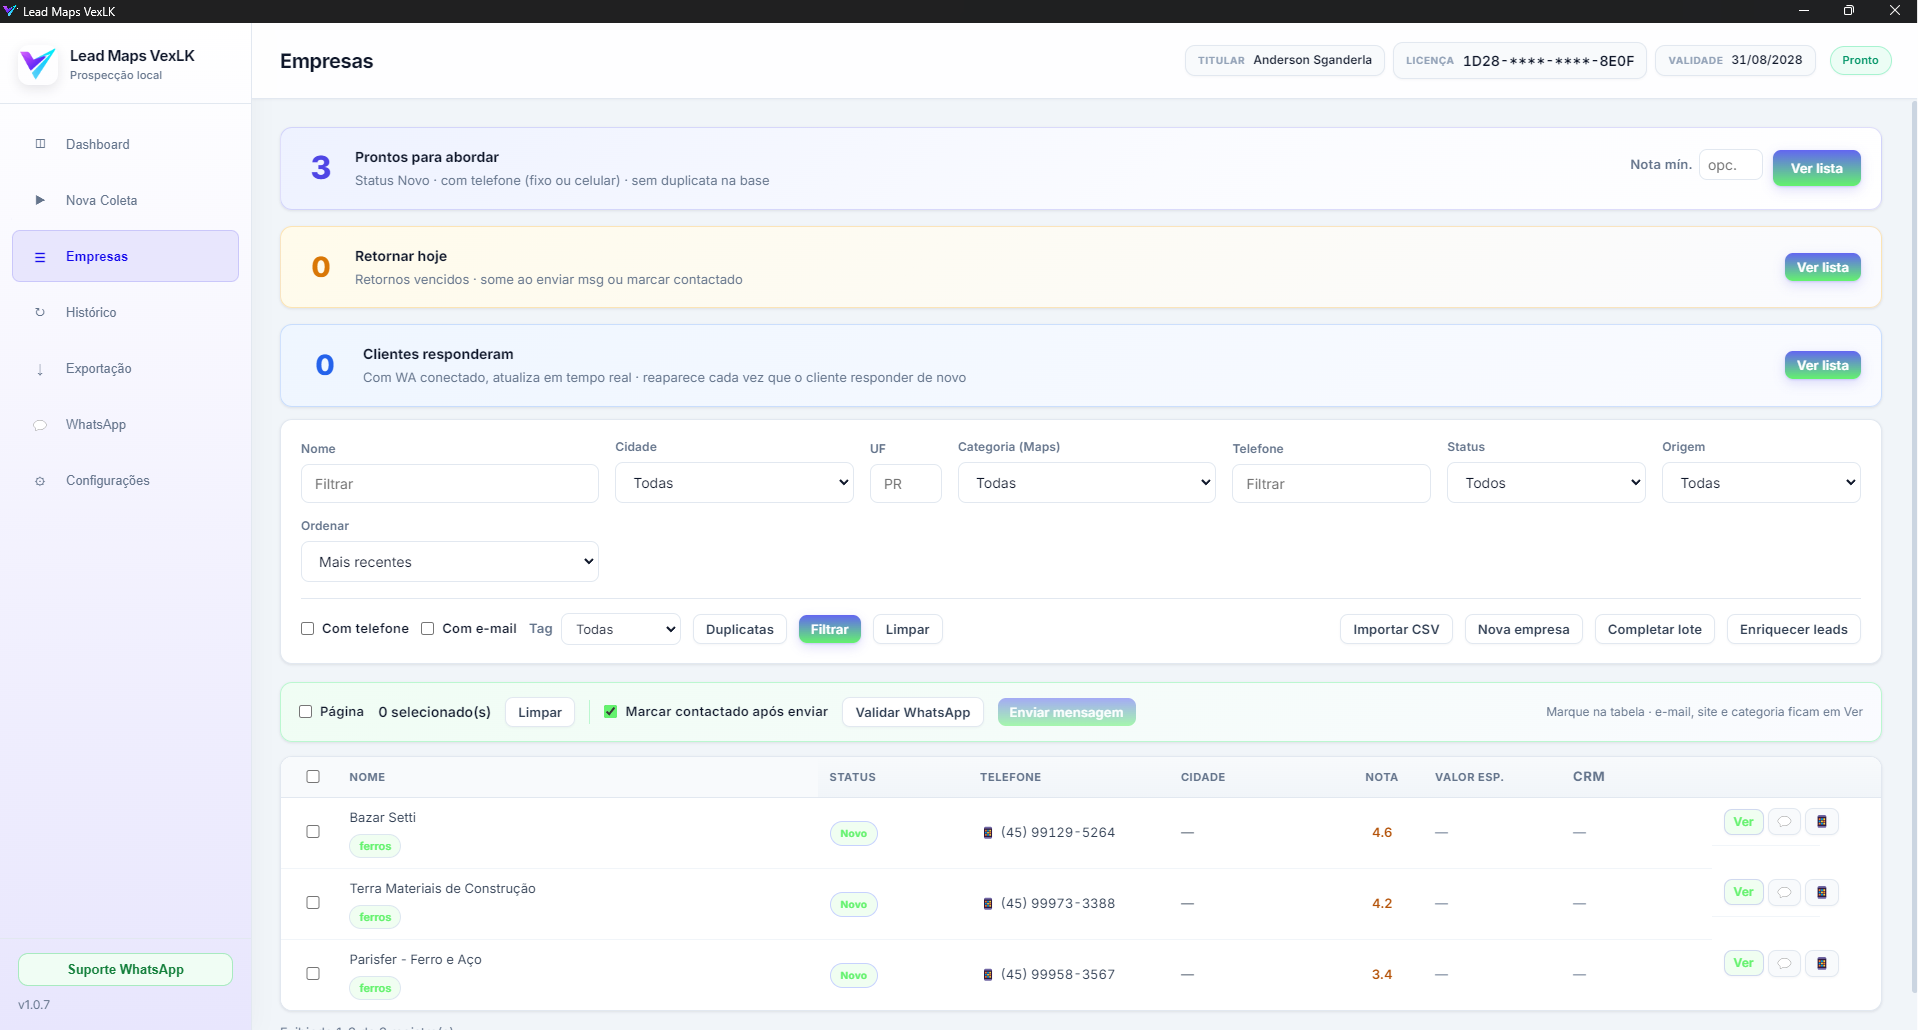The image size is (1918, 1030).
Task: Click the ferros tag under Parisfer
Action: (375, 988)
